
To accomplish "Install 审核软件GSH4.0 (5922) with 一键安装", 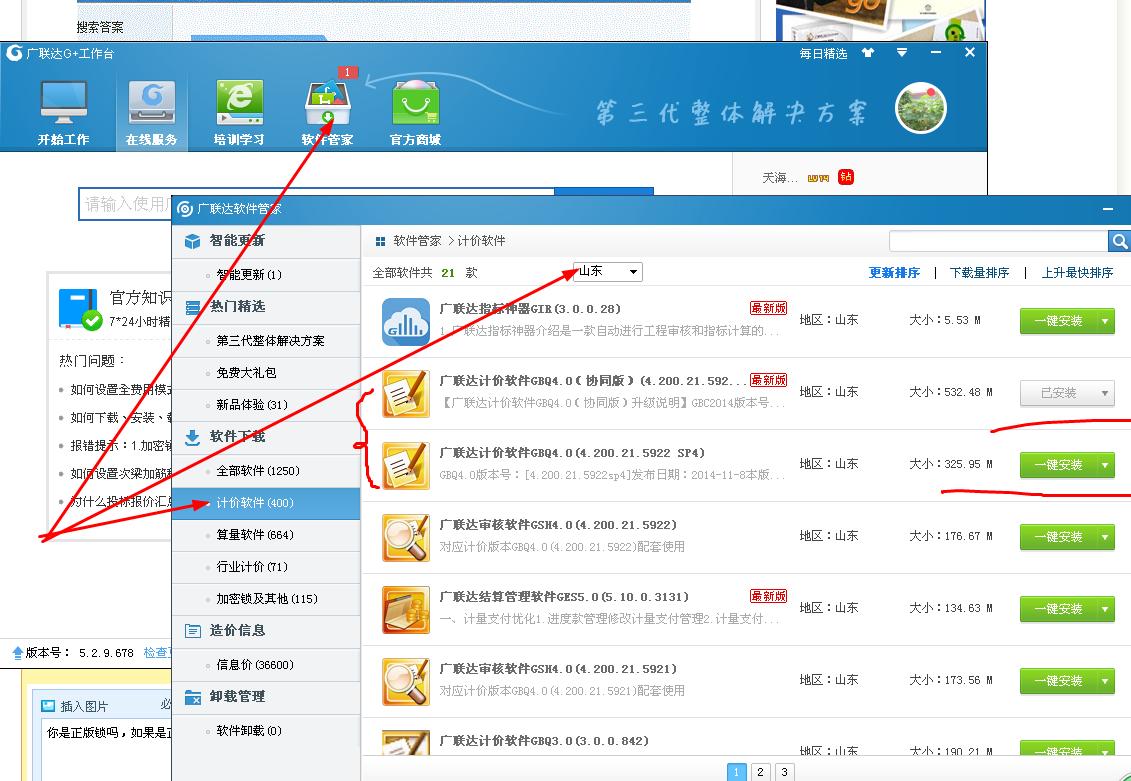I will (1058, 537).
